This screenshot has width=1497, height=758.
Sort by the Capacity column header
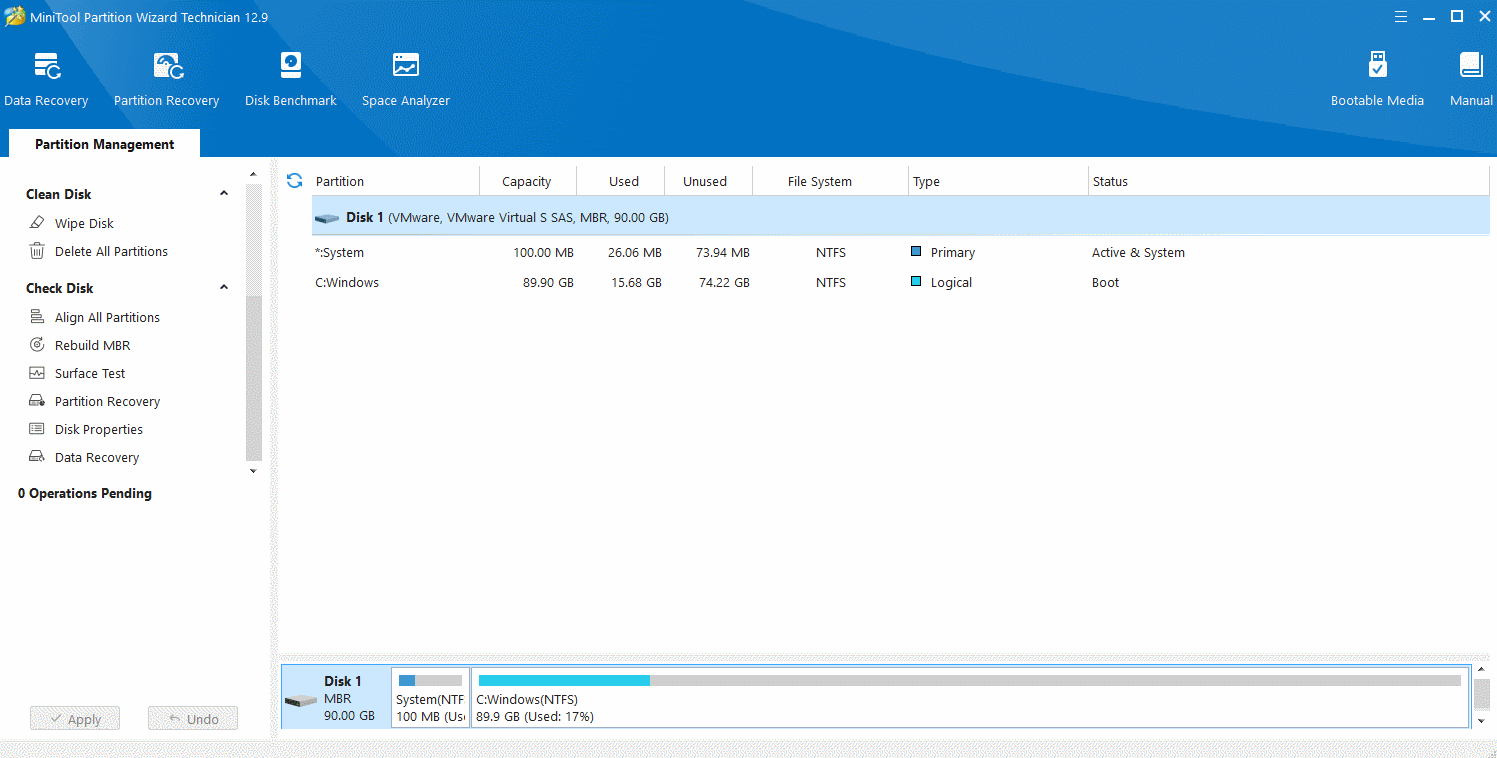click(x=527, y=182)
